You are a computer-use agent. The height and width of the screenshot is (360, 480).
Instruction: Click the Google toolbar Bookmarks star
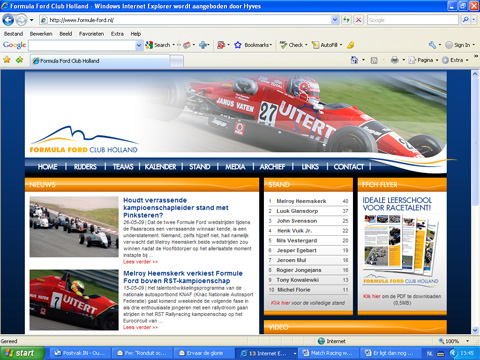238,45
